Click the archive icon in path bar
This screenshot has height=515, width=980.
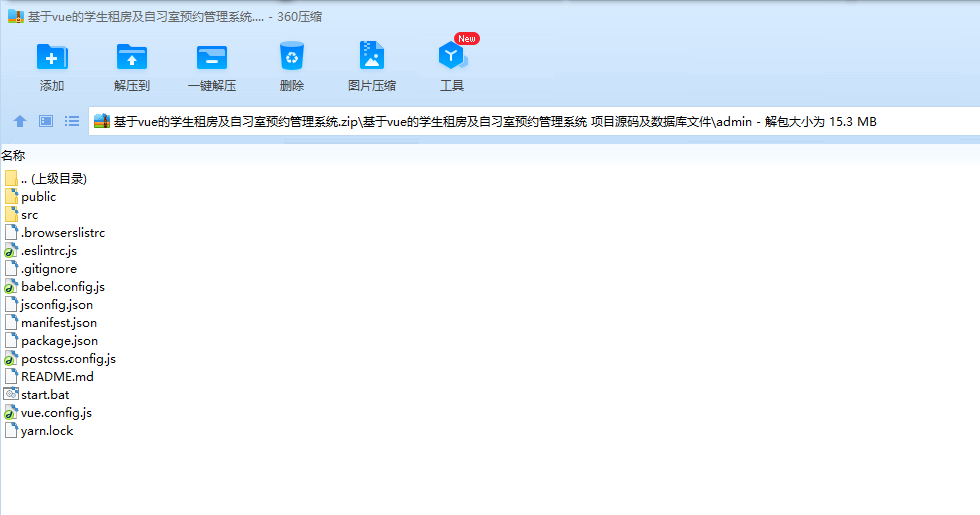[102, 121]
